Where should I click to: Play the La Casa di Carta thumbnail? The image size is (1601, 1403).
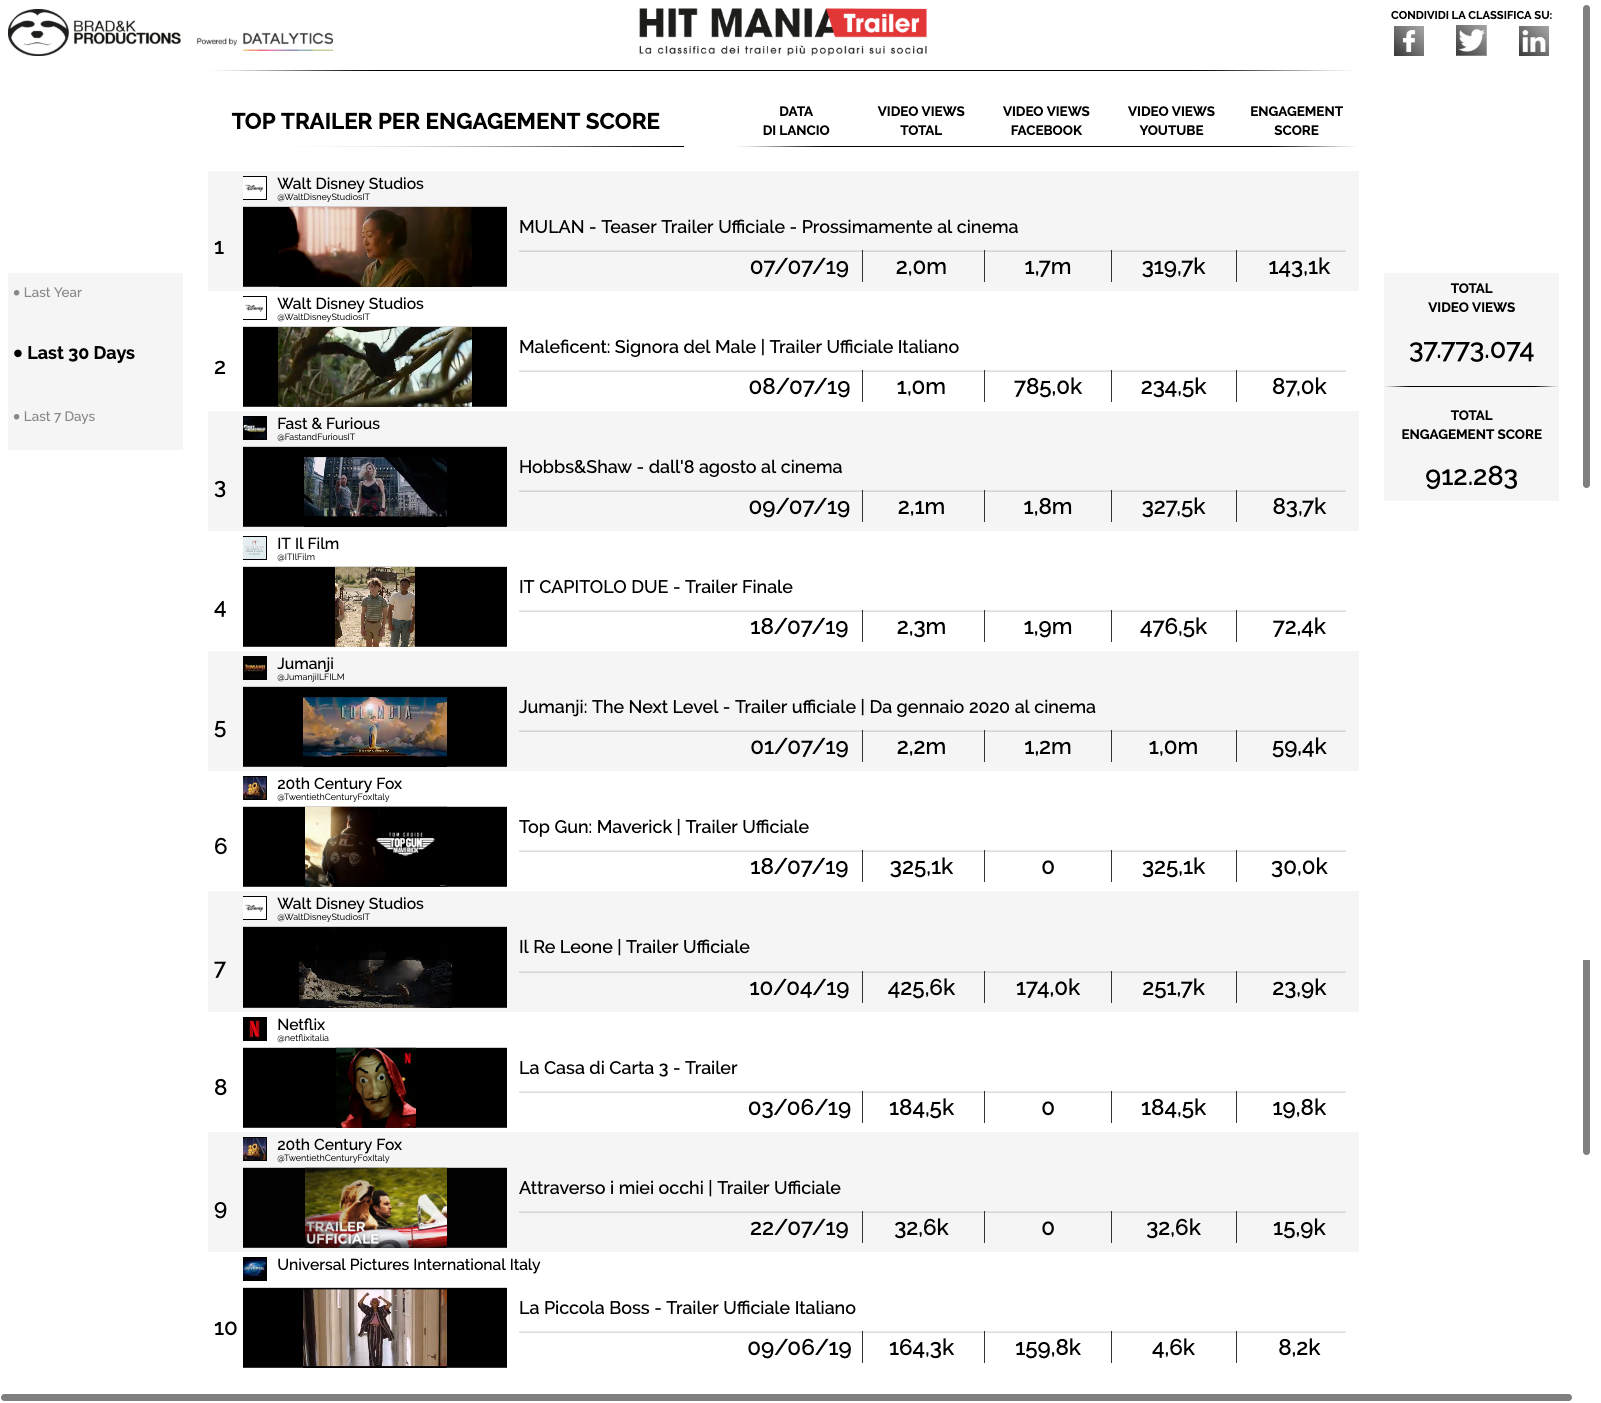pyautogui.click(x=375, y=1088)
